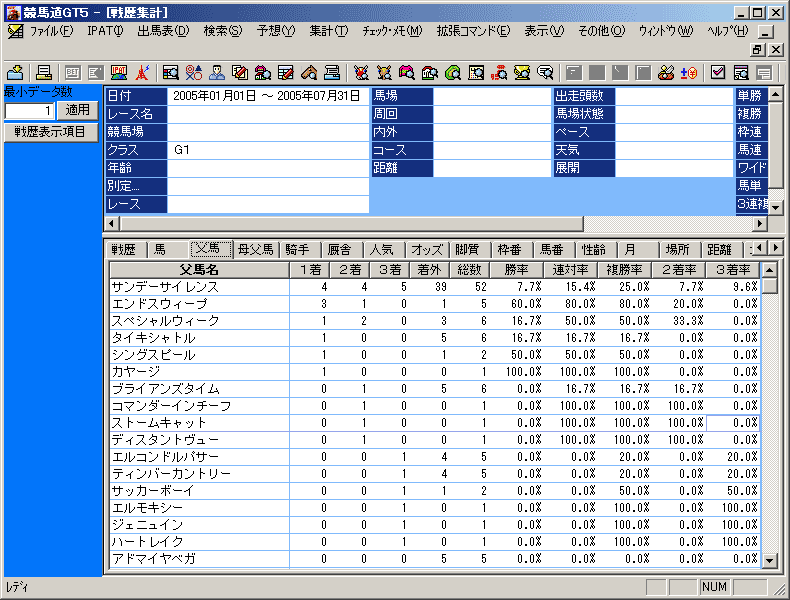Click the printer icon in toolbar
The image size is (790, 600).
click(x=44, y=72)
